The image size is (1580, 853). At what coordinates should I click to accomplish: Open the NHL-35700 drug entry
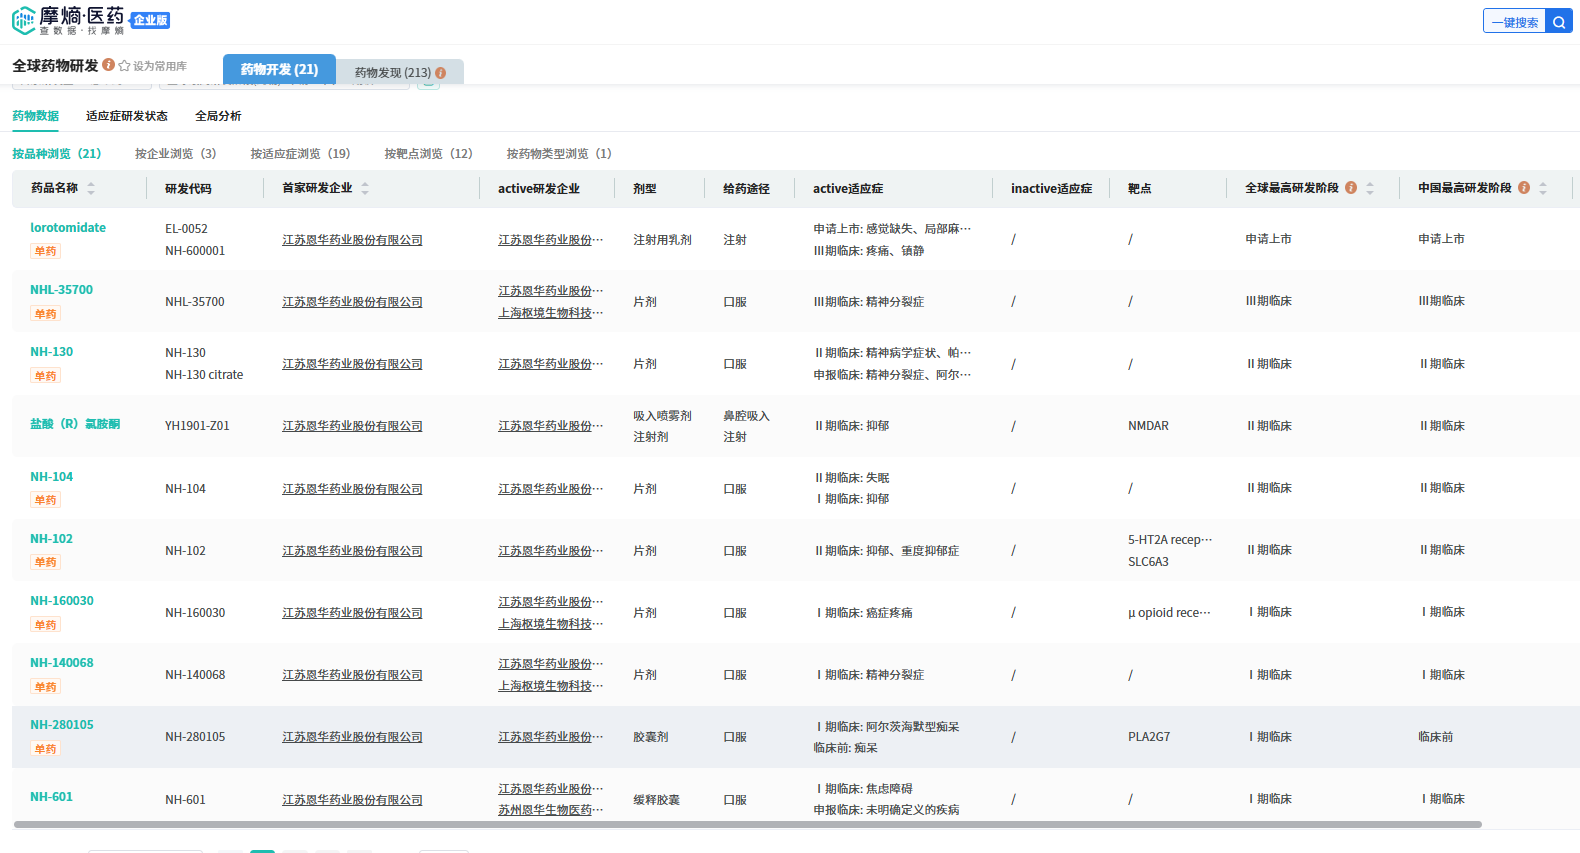pyautogui.click(x=61, y=290)
